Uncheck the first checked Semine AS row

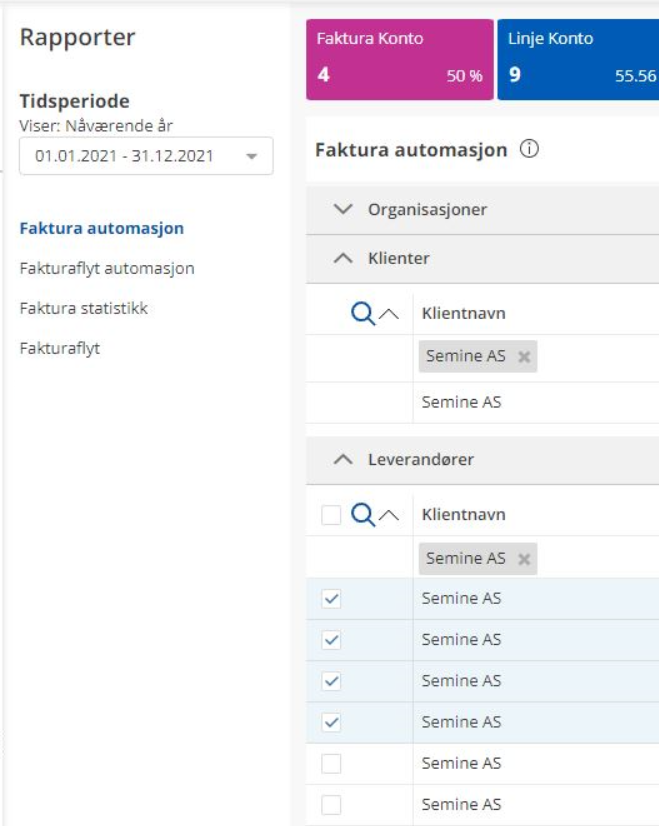[x=331, y=599]
